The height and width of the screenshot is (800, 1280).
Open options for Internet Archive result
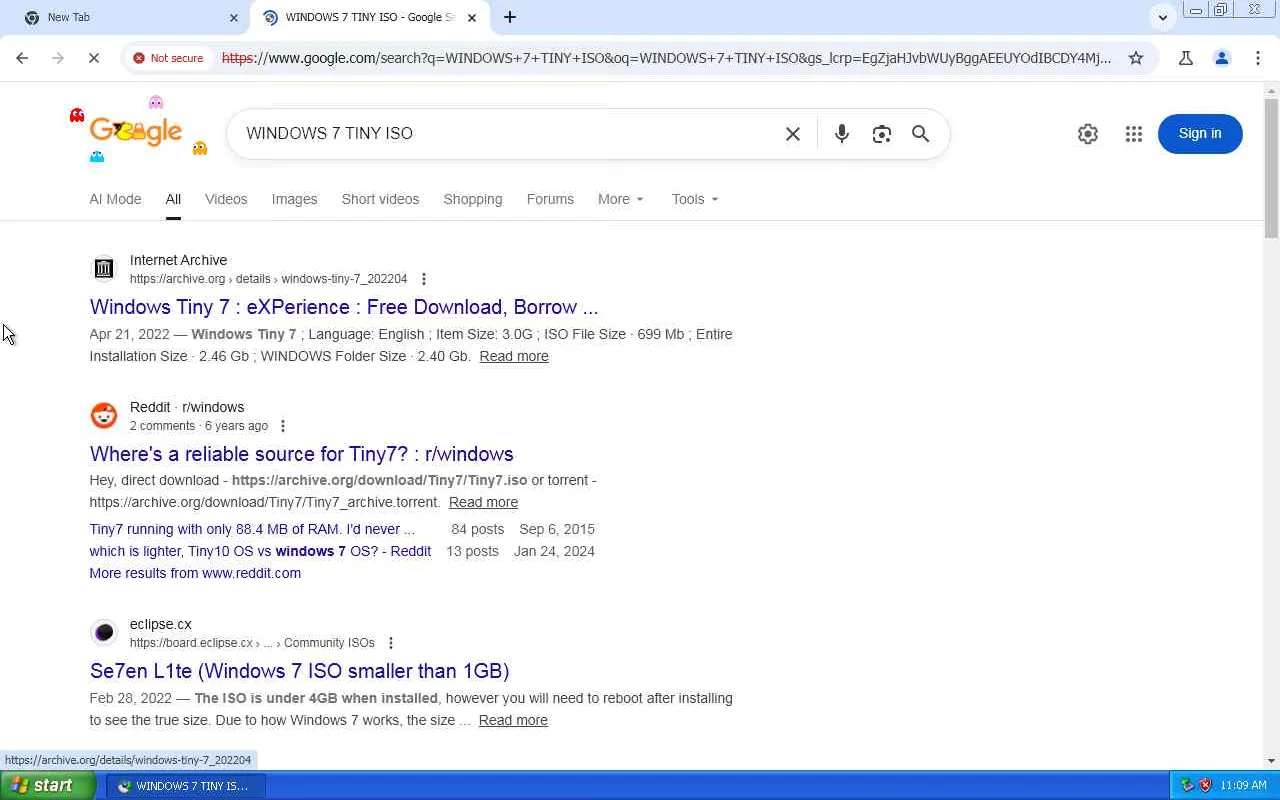(x=424, y=279)
